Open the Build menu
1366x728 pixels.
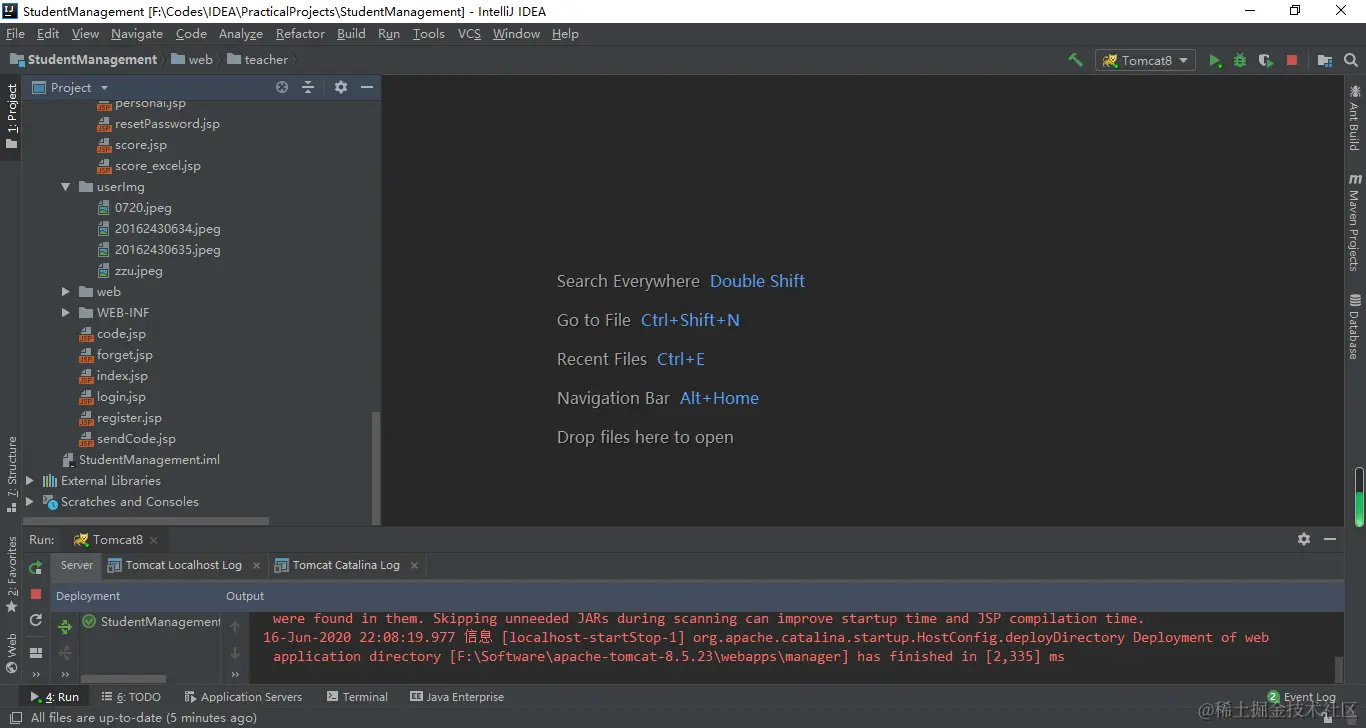pyautogui.click(x=351, y=33)
